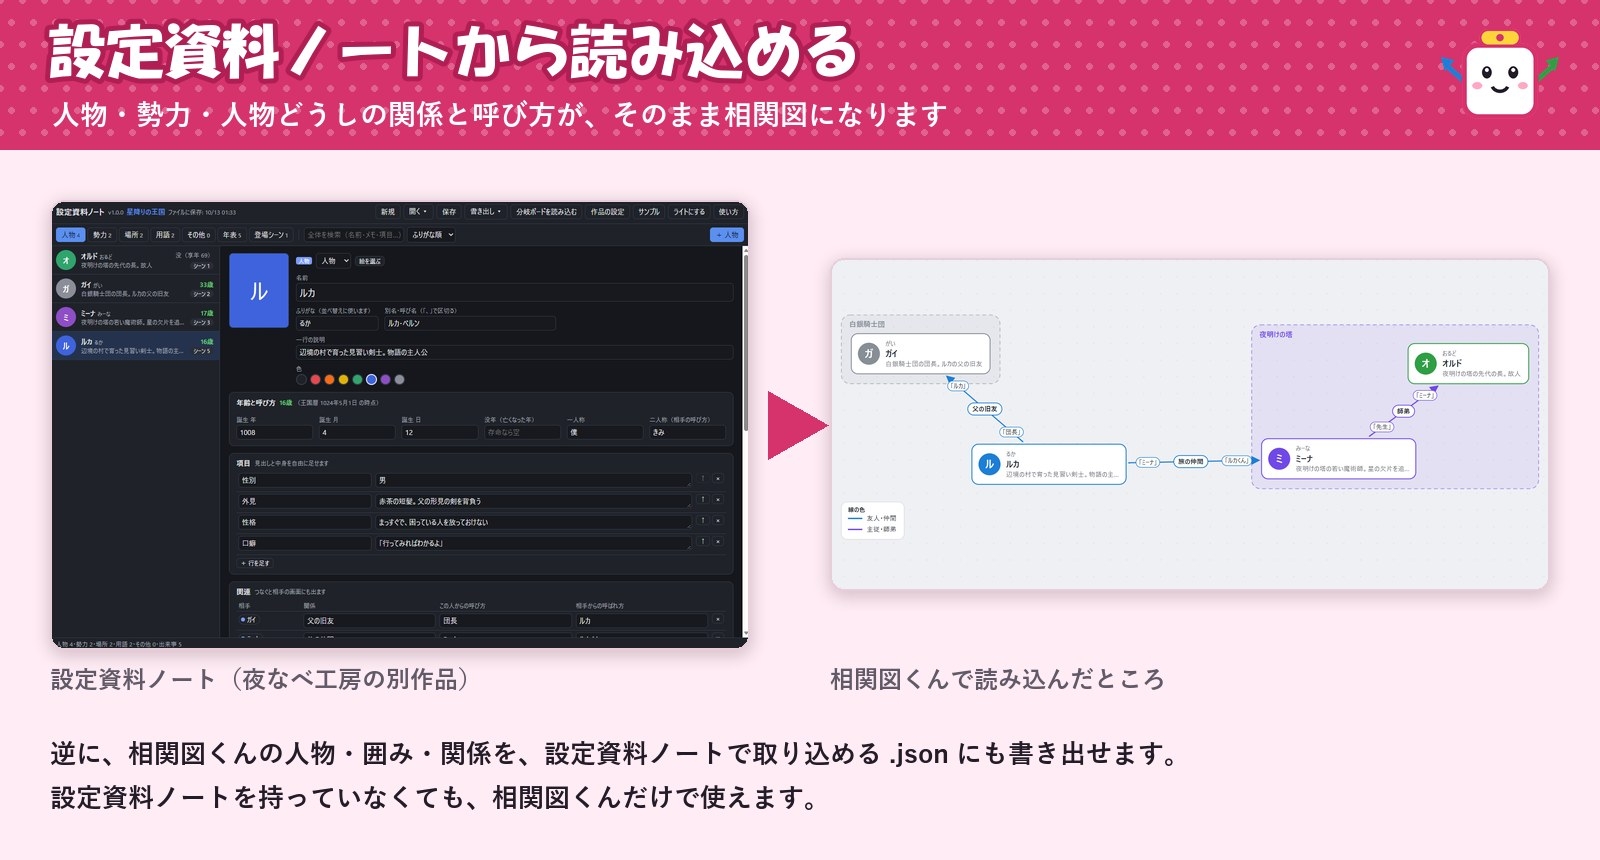Delete the 口癖 item row
The width and height of the screenshot is (1600, 860).
point(718,542)
